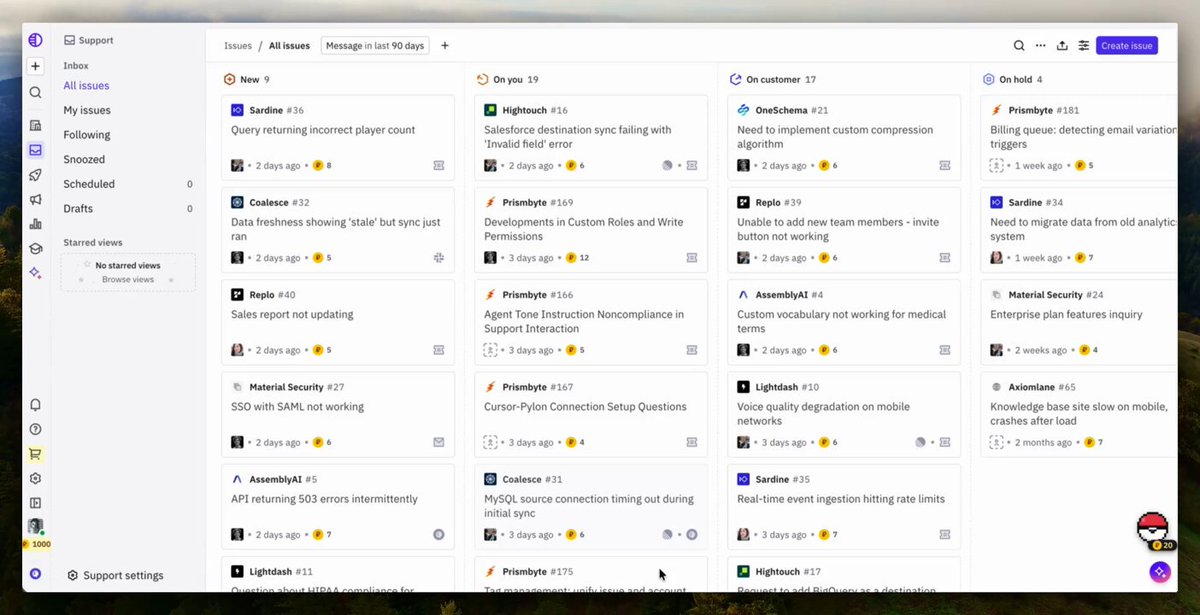Image resolution: width=1200 pixels, height=615 pixels.
Task: Open the bar chart analytics icon
Action: pos(35,224)
